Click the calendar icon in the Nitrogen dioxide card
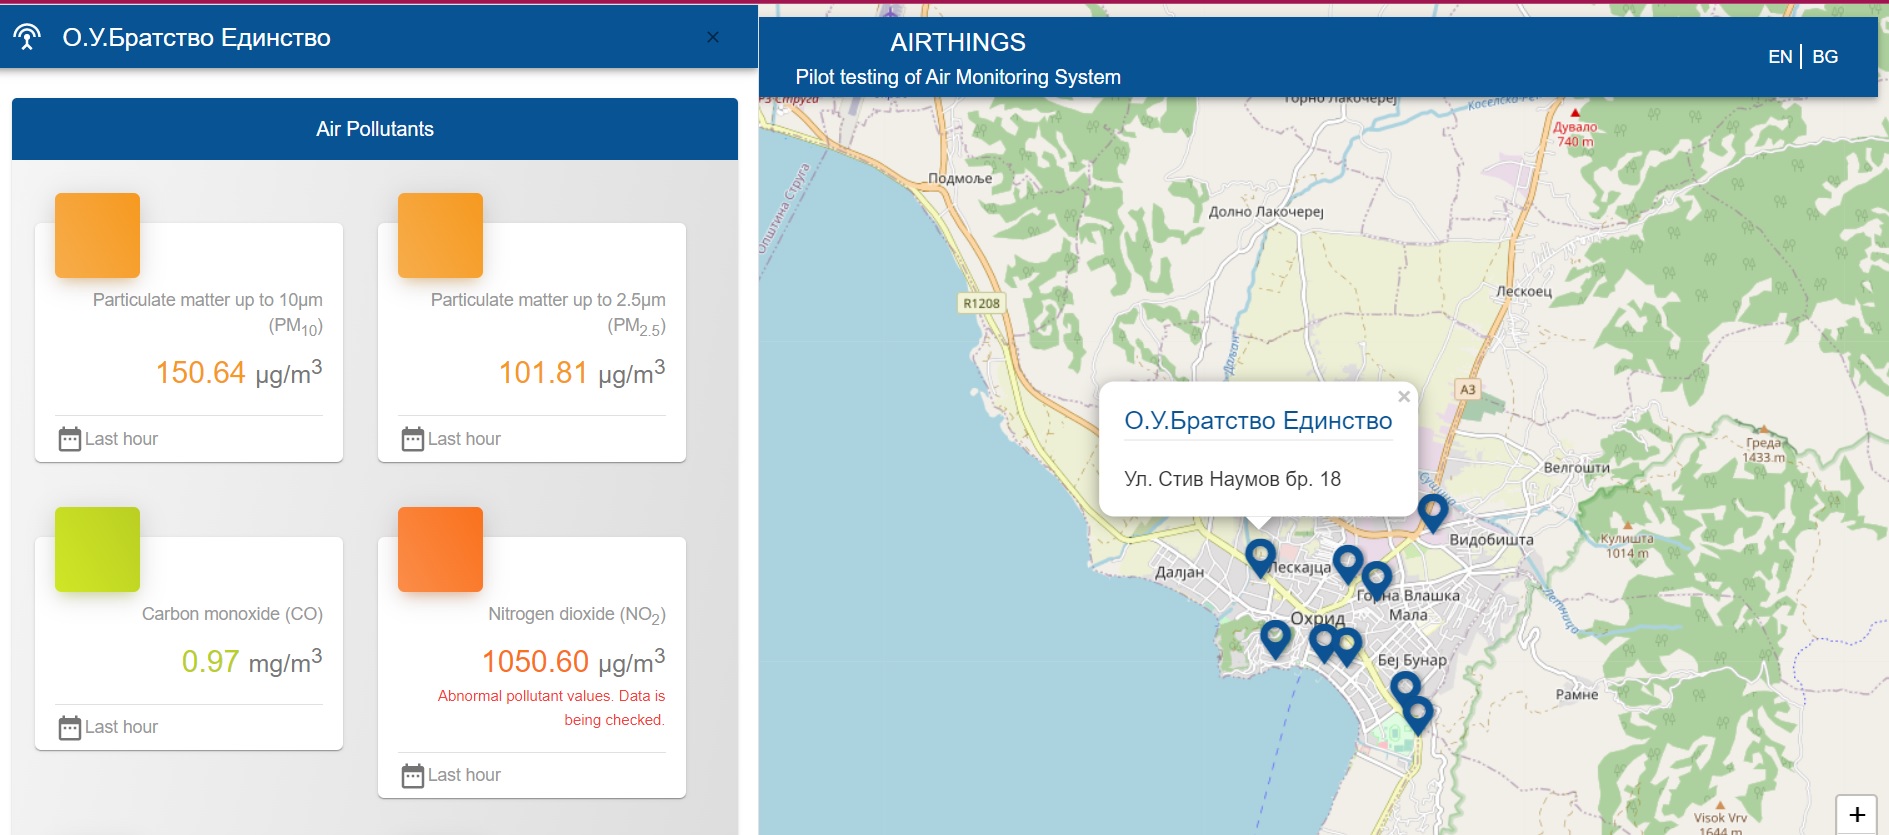Viewport: 1889px width, 835px height. click(x=412, y=775)
